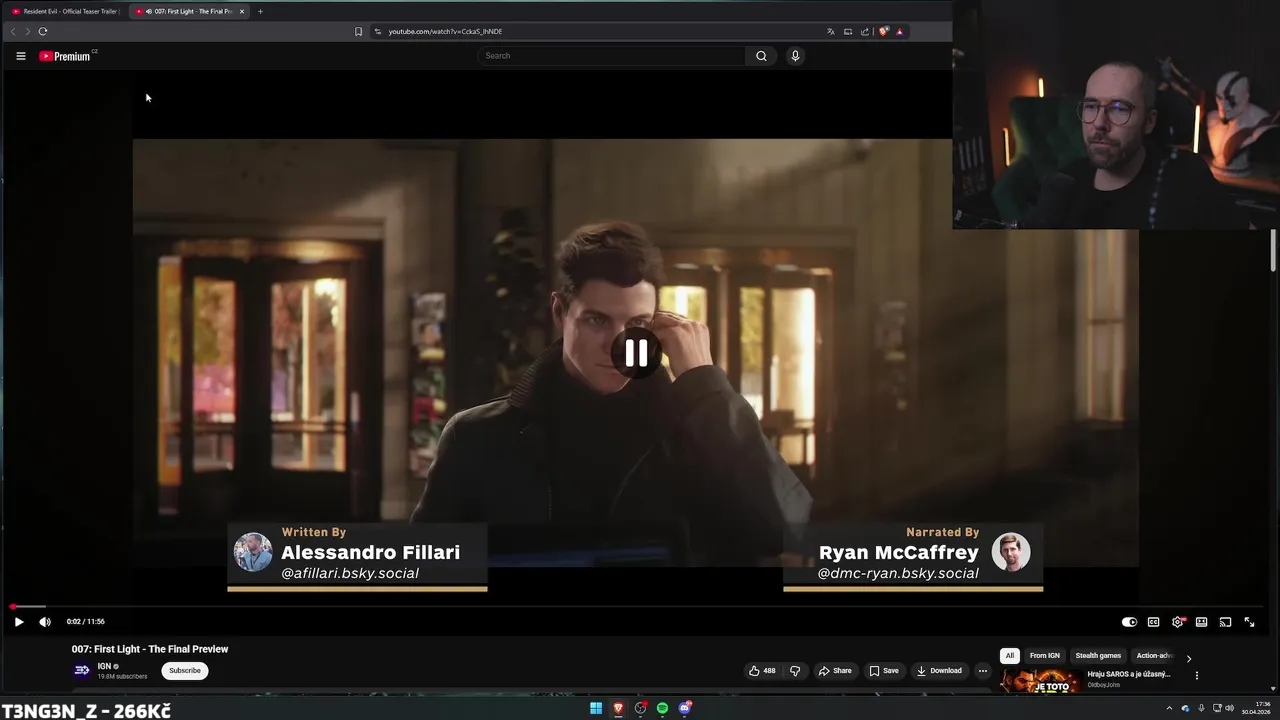Cast video with Play on TV icon
Image resolution: width=1280 pixels, height=720 pixels.
point(1225,622)
